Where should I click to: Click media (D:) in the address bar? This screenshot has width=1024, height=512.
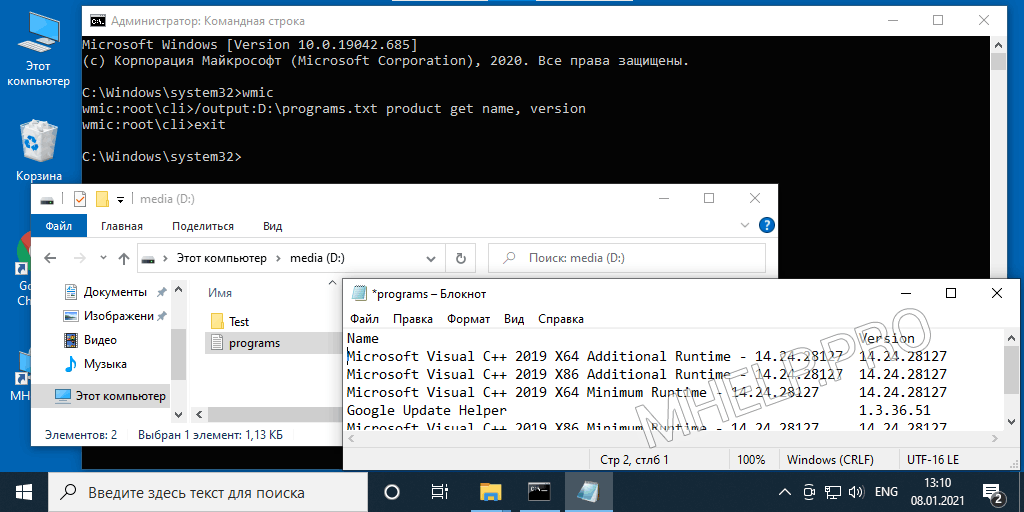click(x=317, y=259)
